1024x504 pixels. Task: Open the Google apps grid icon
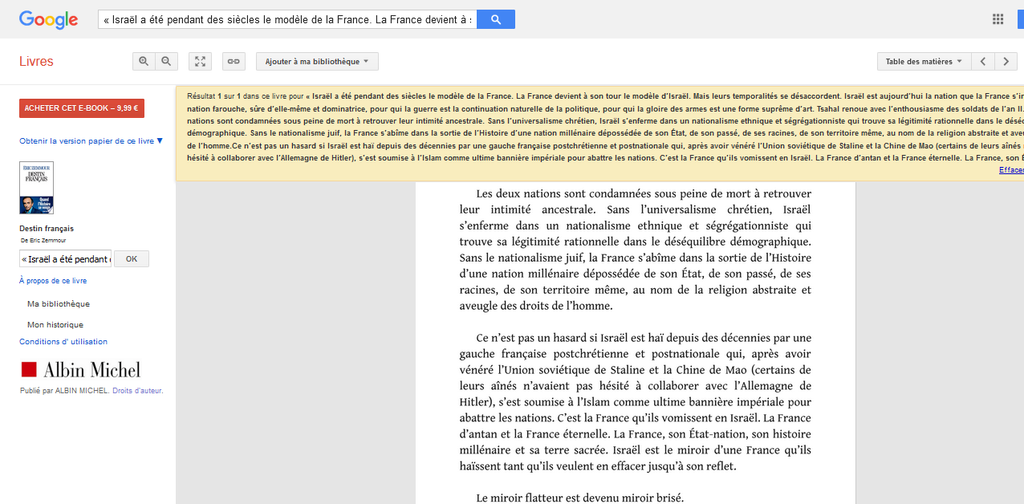[x=997, y=19]
